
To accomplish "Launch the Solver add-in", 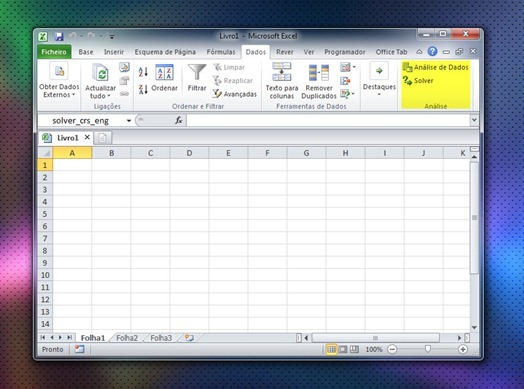I will (418, 81).
